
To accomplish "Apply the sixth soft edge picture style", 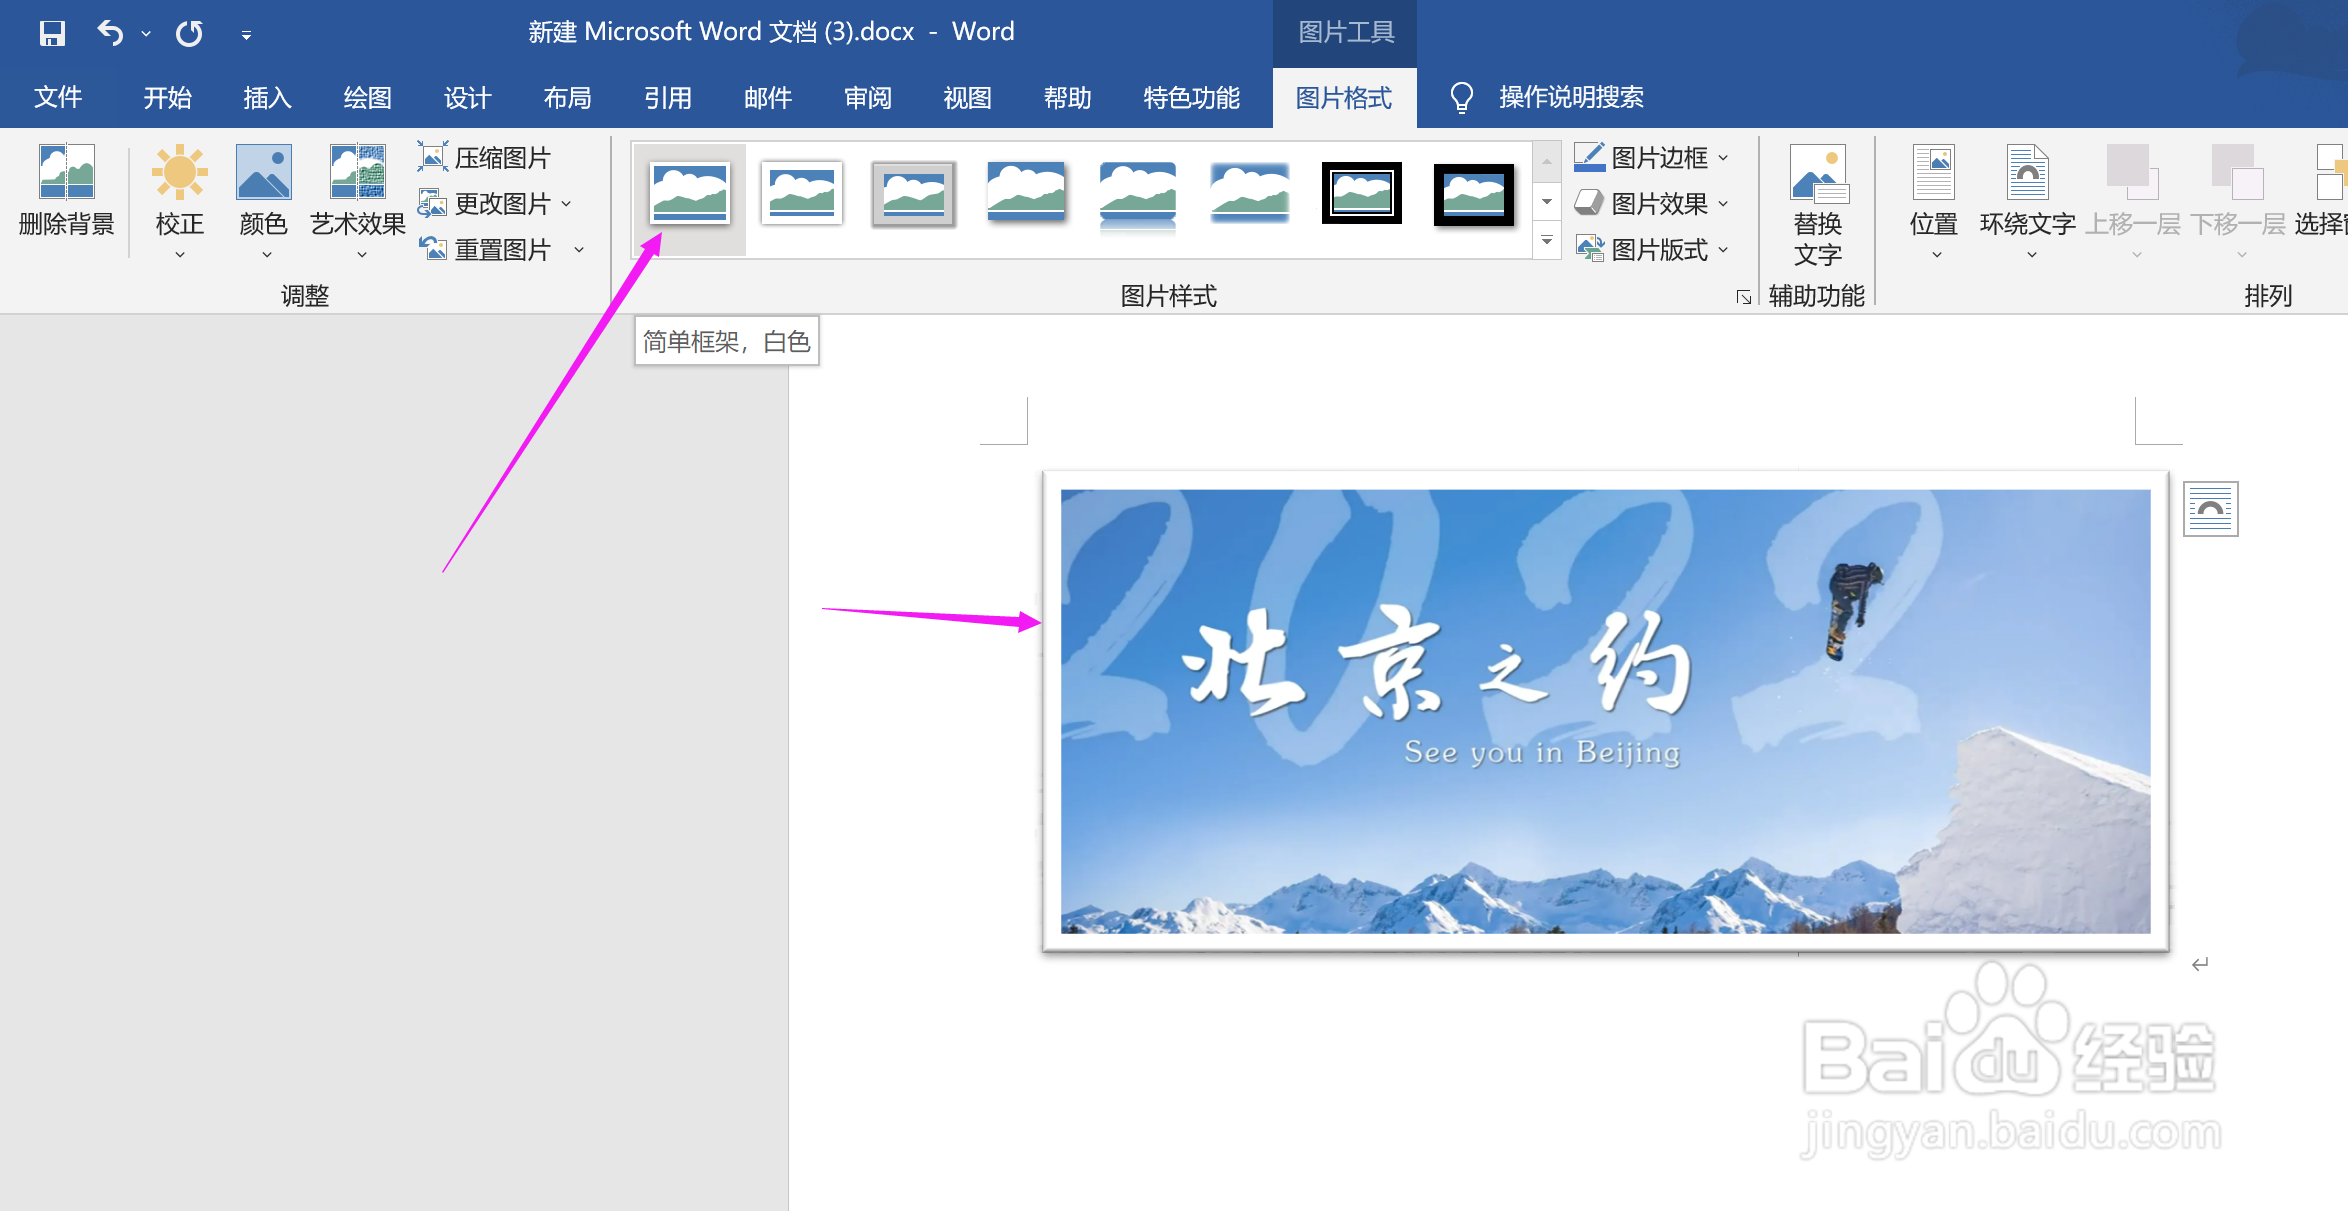I will [1250, 193].
